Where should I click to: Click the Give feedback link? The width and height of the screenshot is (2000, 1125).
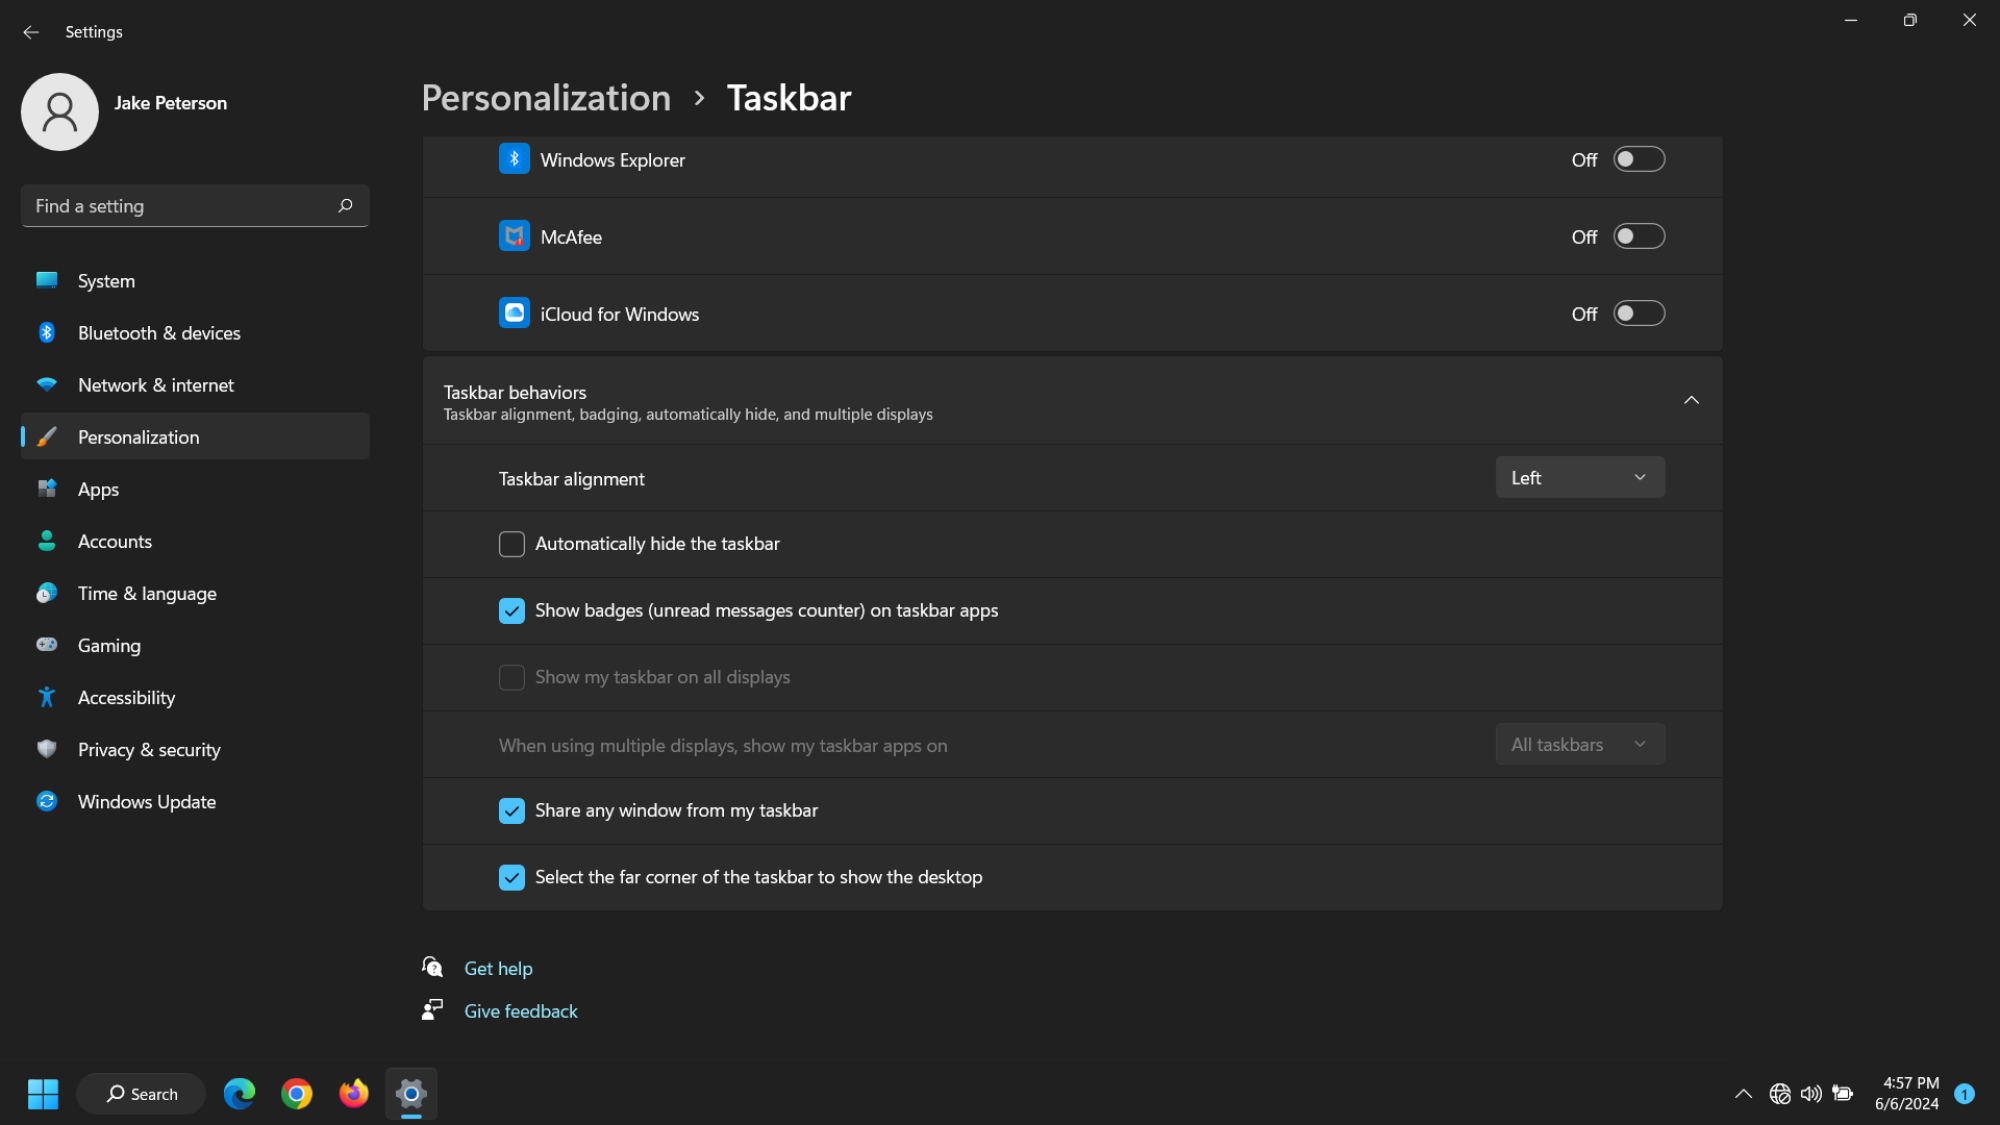tap(519, 1012)
